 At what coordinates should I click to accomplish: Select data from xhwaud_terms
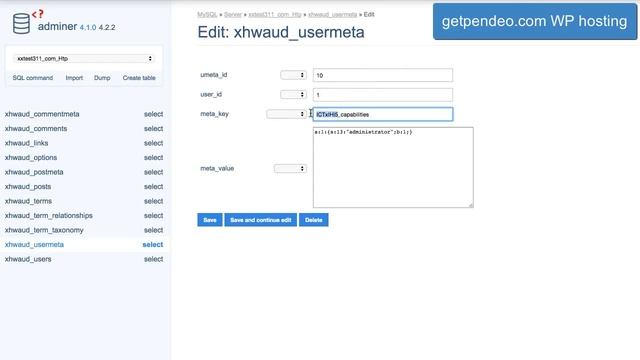point(153,201)
